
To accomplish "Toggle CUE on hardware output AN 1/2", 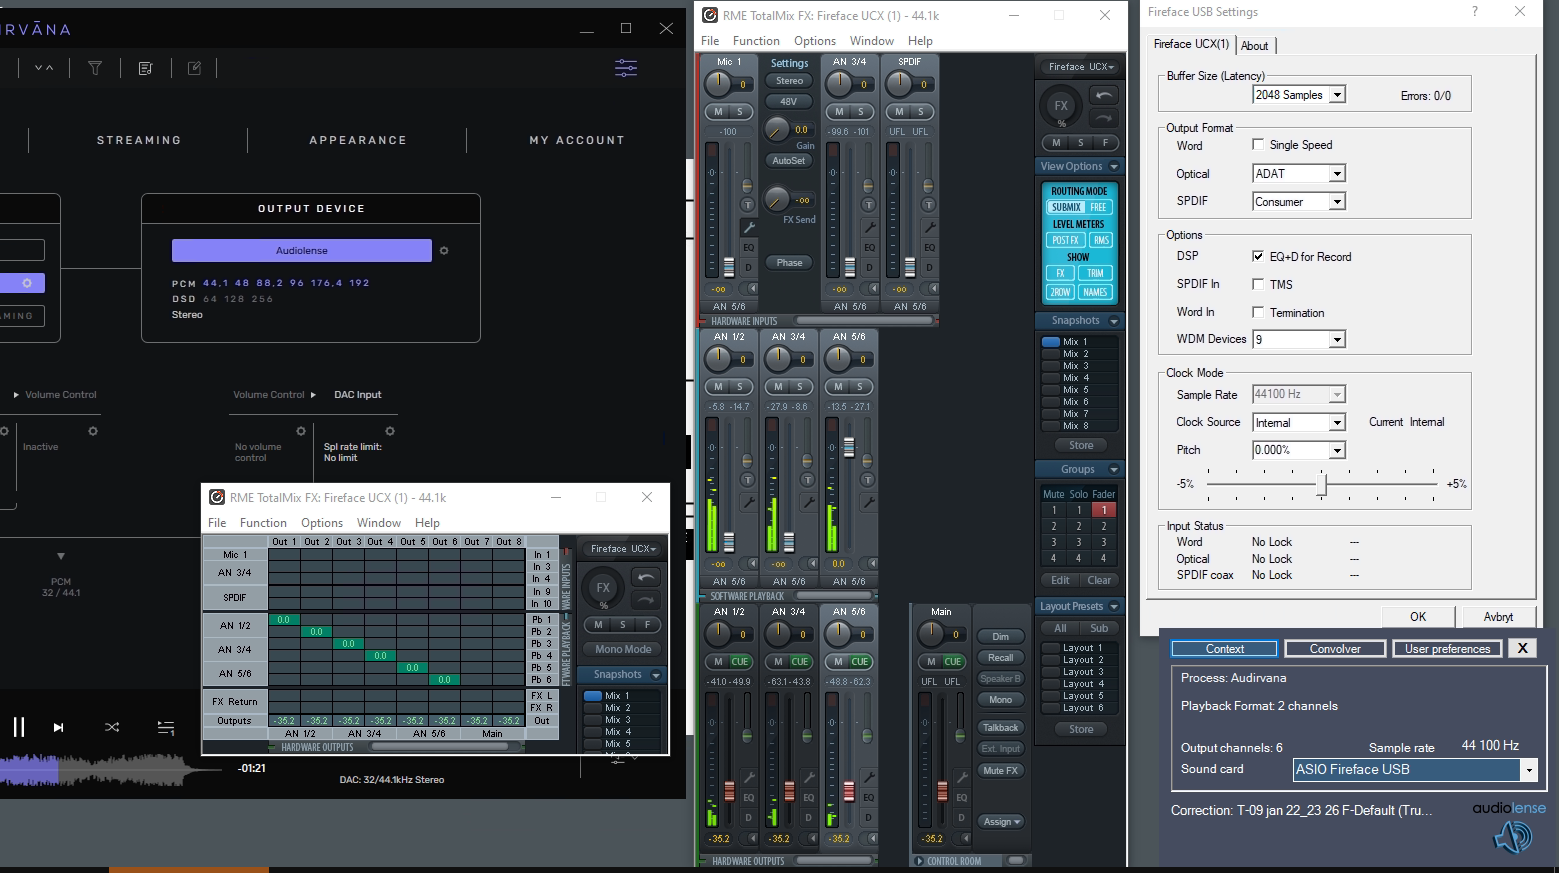I will point(739,661).
